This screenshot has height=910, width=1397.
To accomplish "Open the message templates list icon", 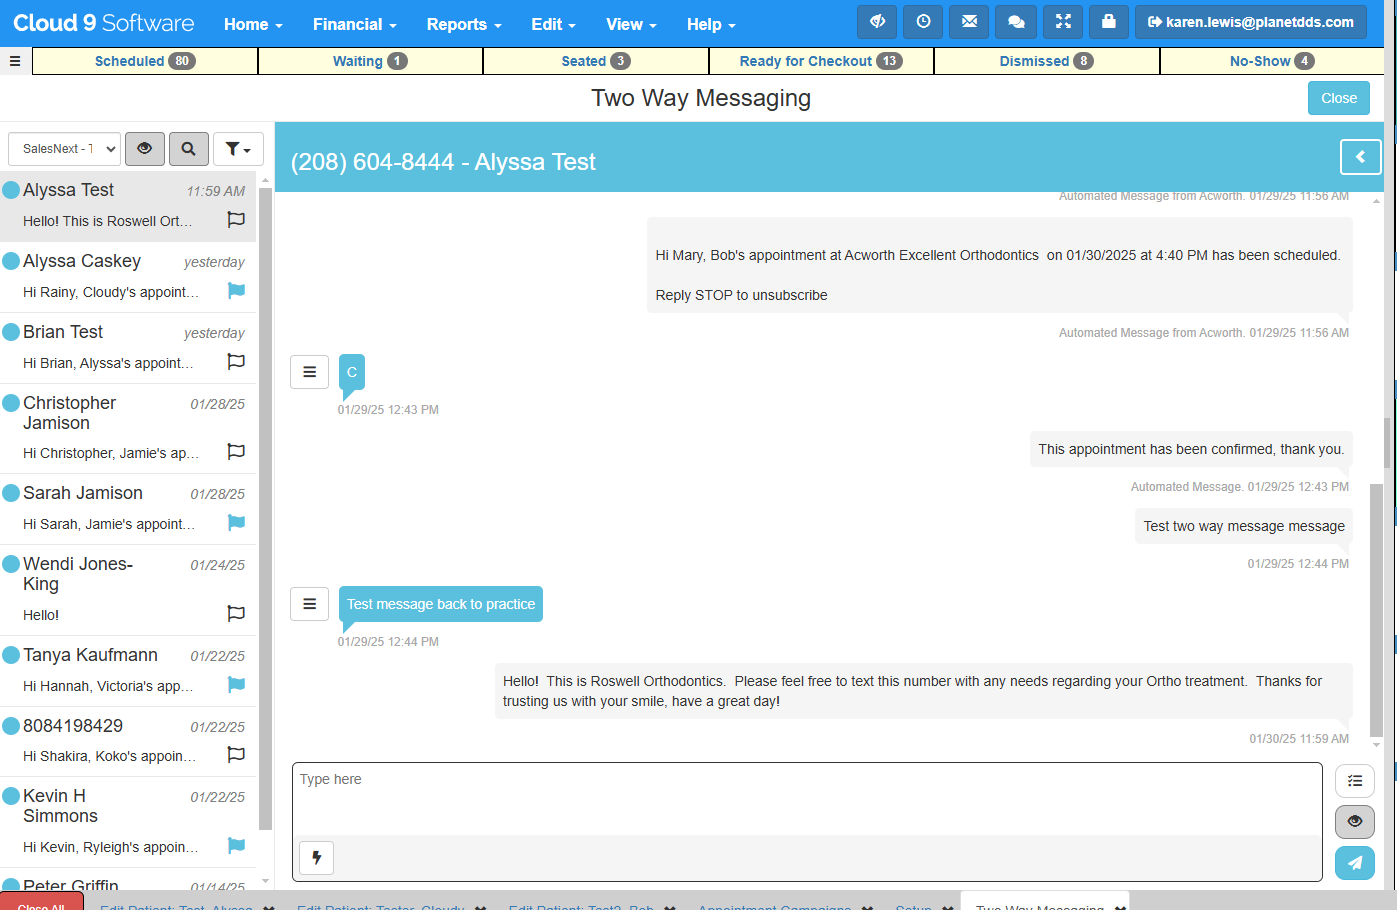I will (1355, 781).
